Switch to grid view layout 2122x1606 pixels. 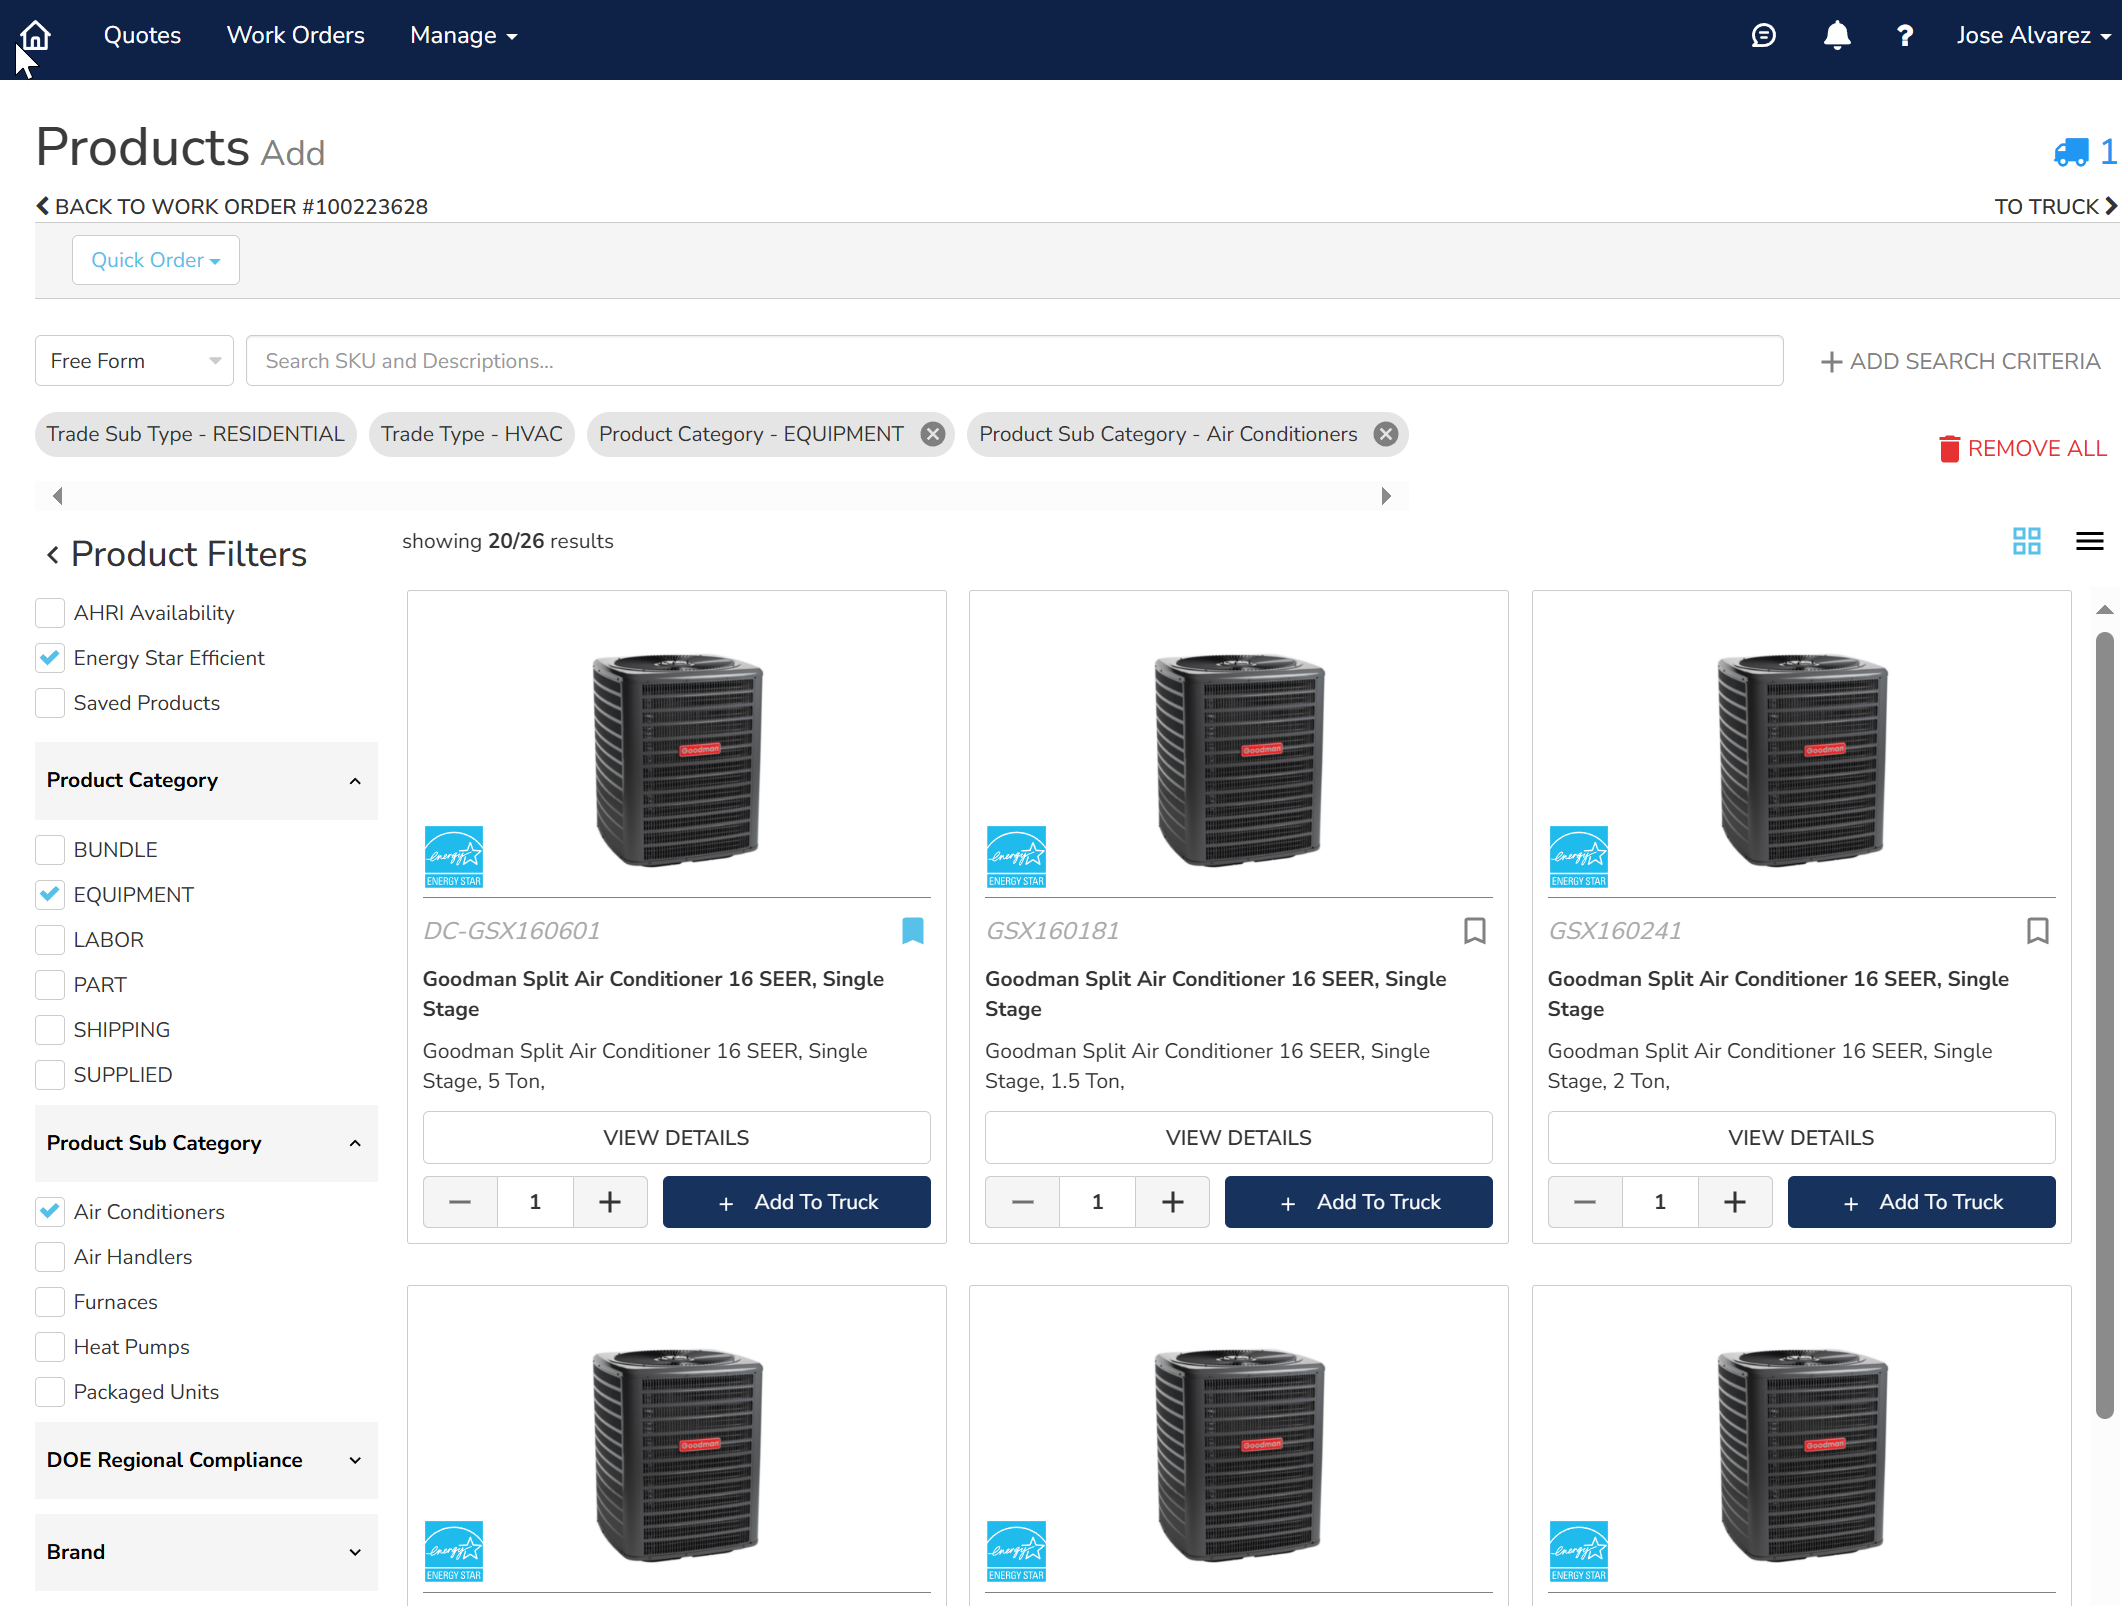tap(2027, 541)
